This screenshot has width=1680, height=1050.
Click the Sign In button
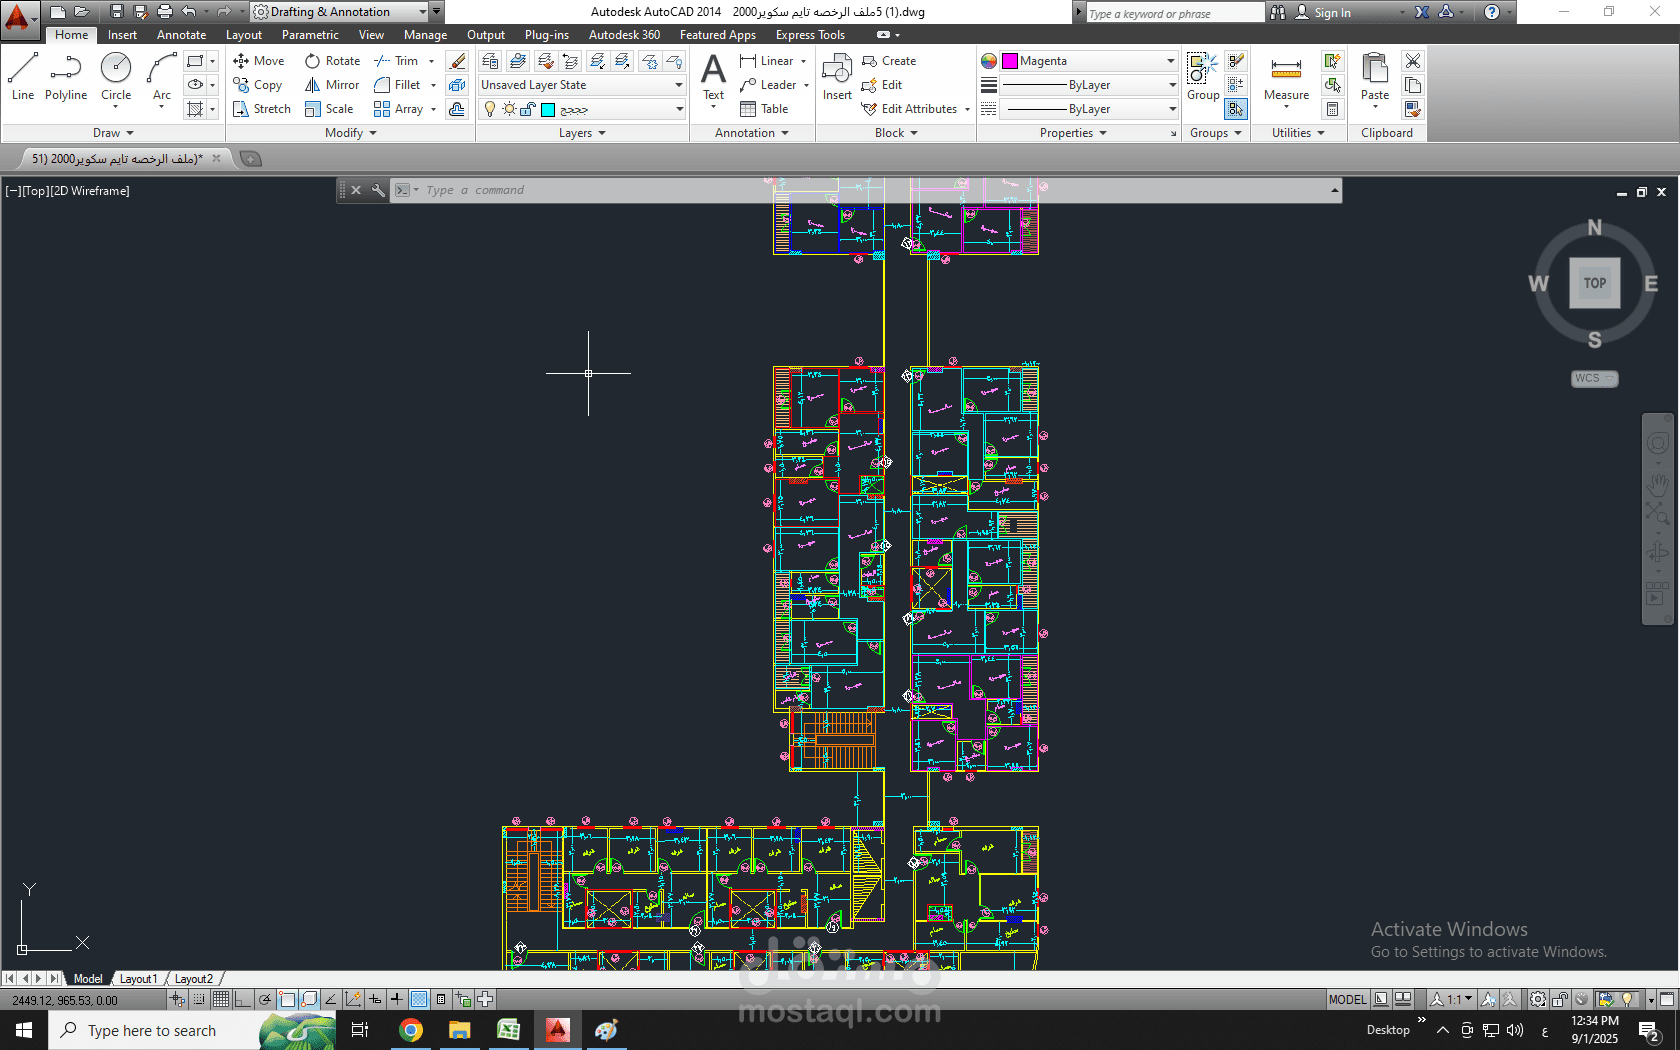pos(1332,13)
